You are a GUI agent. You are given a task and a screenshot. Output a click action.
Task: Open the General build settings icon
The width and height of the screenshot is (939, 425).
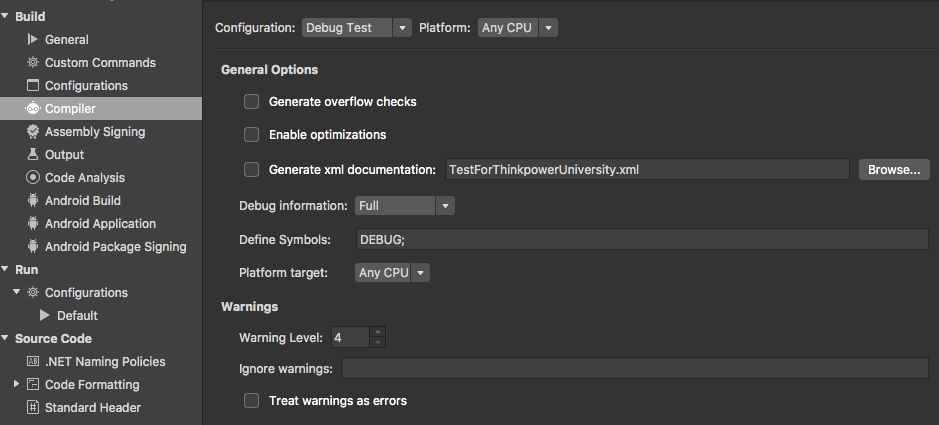pyautogui.click(x=33, y=40)
